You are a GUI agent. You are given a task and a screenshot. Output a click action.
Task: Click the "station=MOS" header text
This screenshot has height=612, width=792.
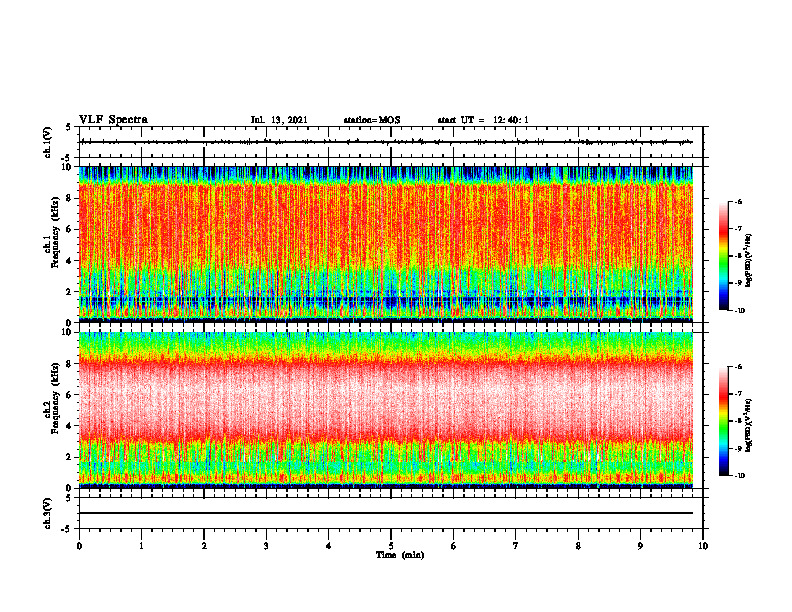tap(372, 120)
